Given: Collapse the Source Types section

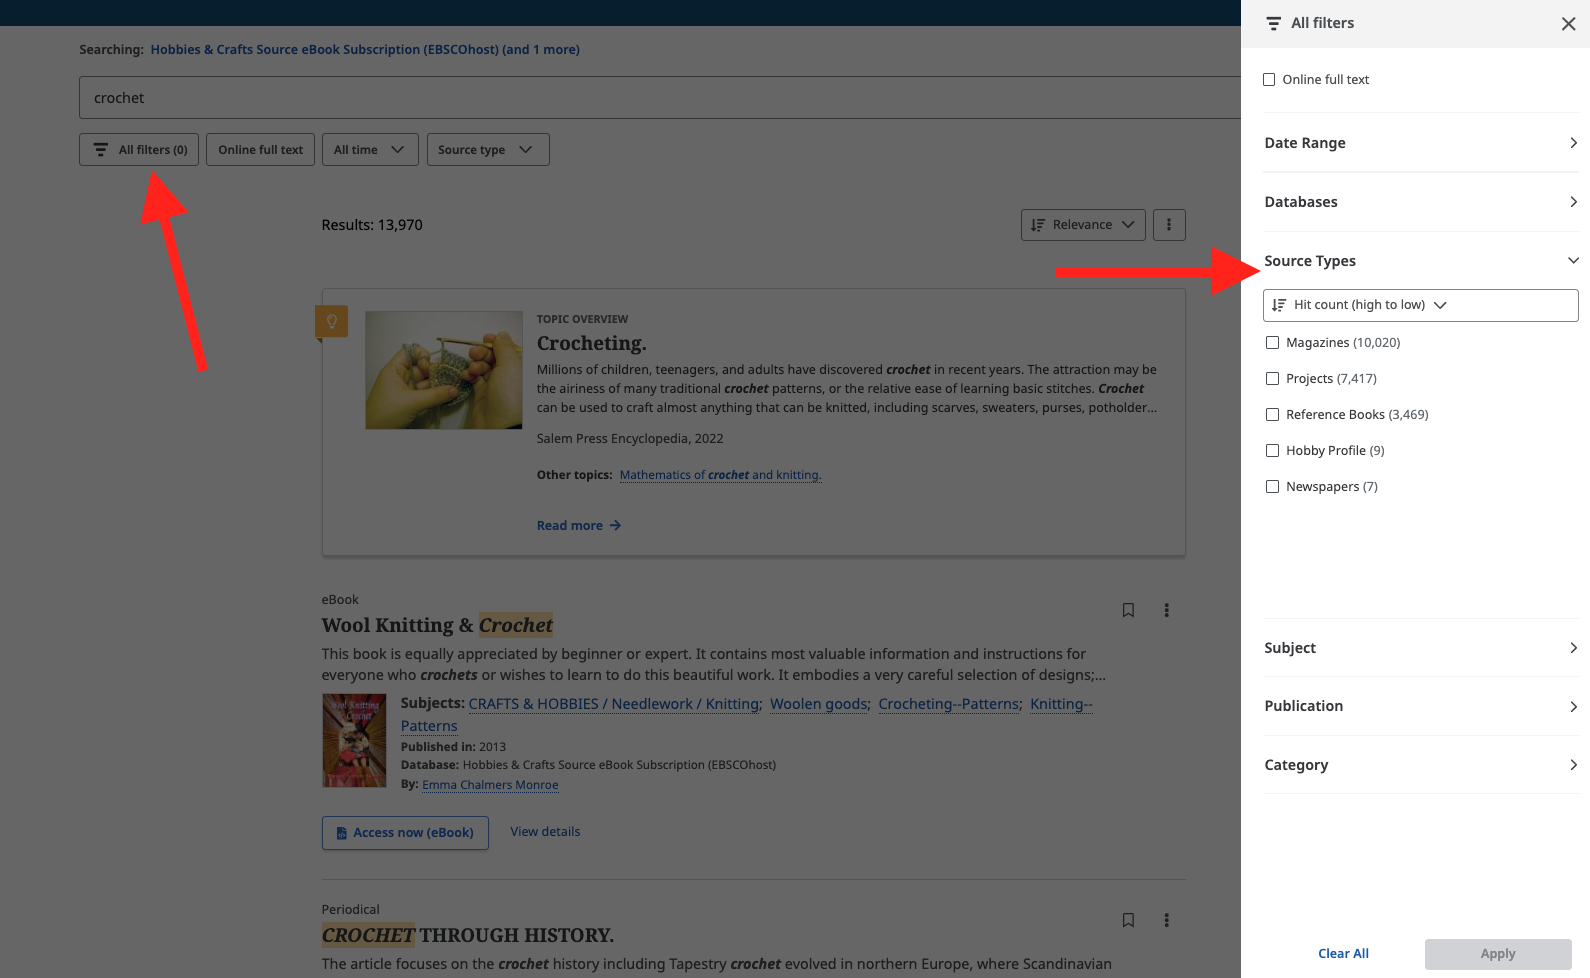Looking at the screenshot, I should pyautogui.click(x=1421, y=261).
